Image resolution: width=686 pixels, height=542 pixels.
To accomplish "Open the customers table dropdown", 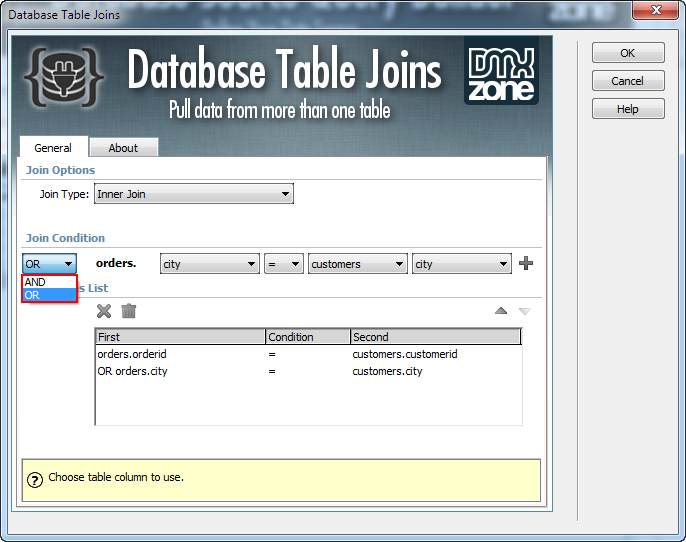I will [357, 264].
